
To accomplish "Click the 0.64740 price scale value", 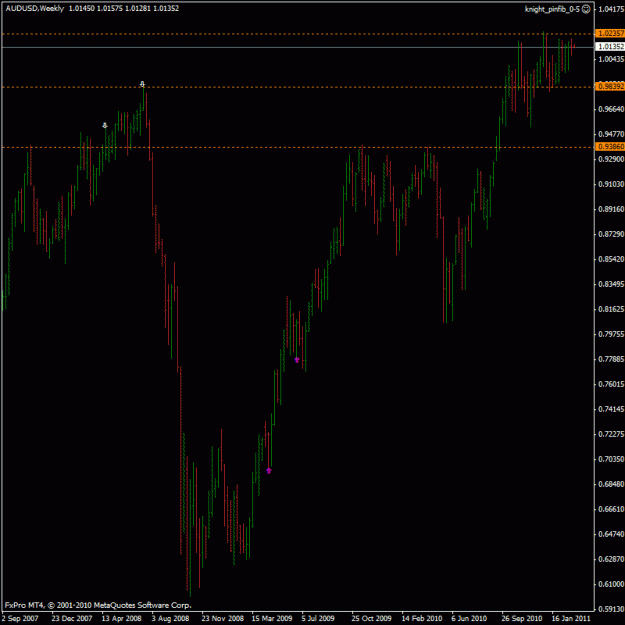I will 611,534.
